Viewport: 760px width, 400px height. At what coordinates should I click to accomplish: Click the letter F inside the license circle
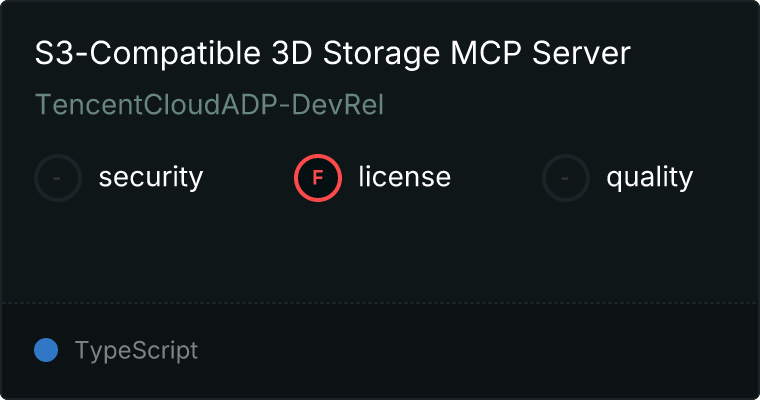317,178
